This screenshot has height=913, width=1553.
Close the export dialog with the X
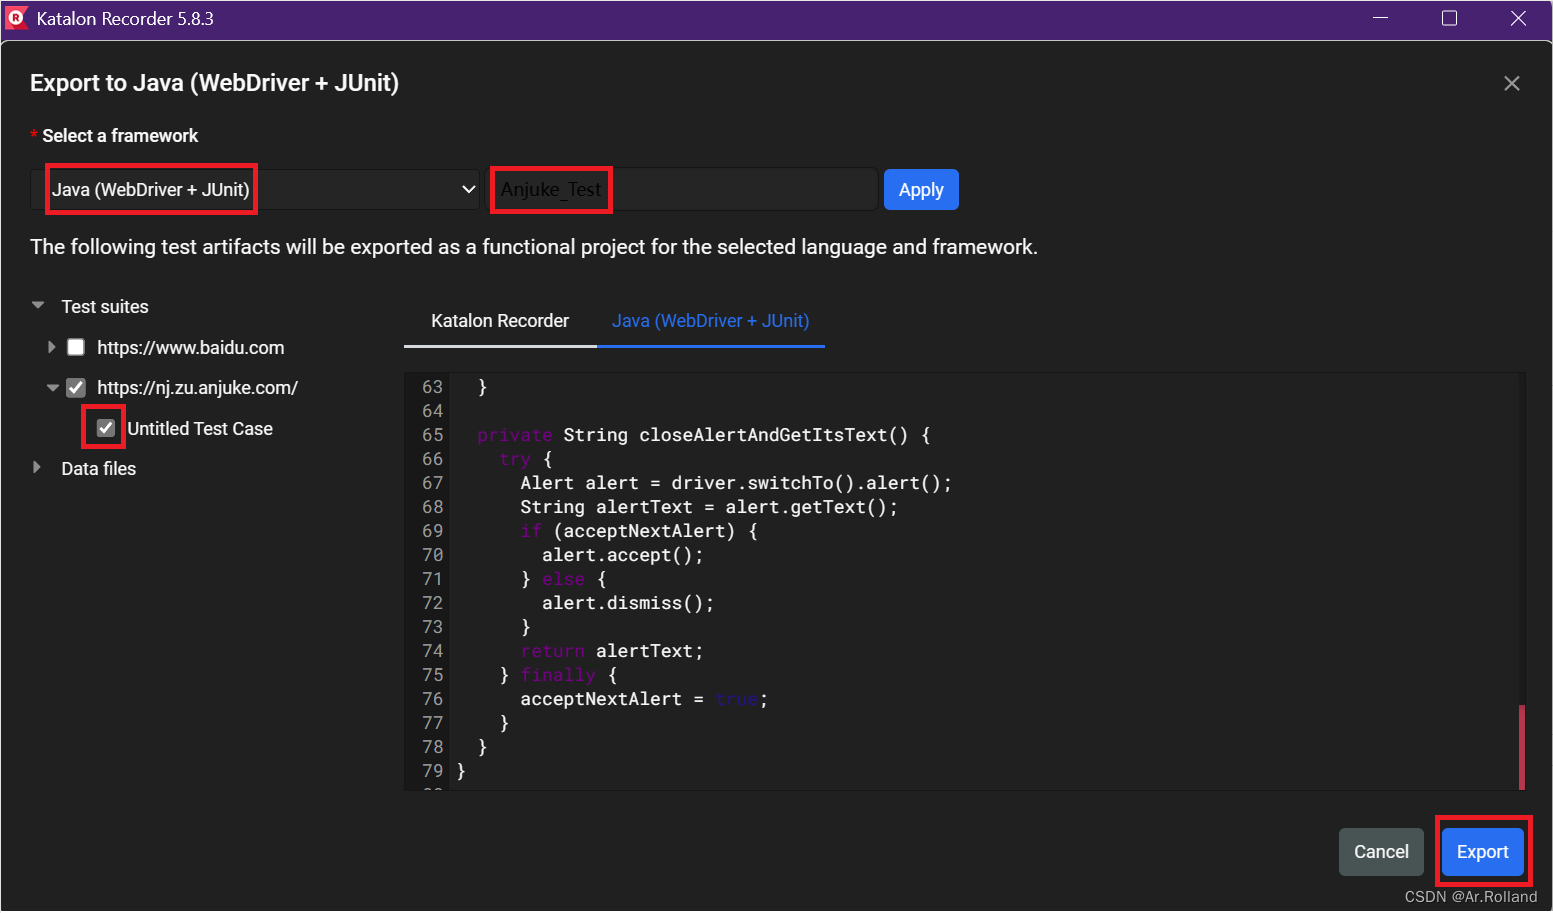click(1511, 83)
